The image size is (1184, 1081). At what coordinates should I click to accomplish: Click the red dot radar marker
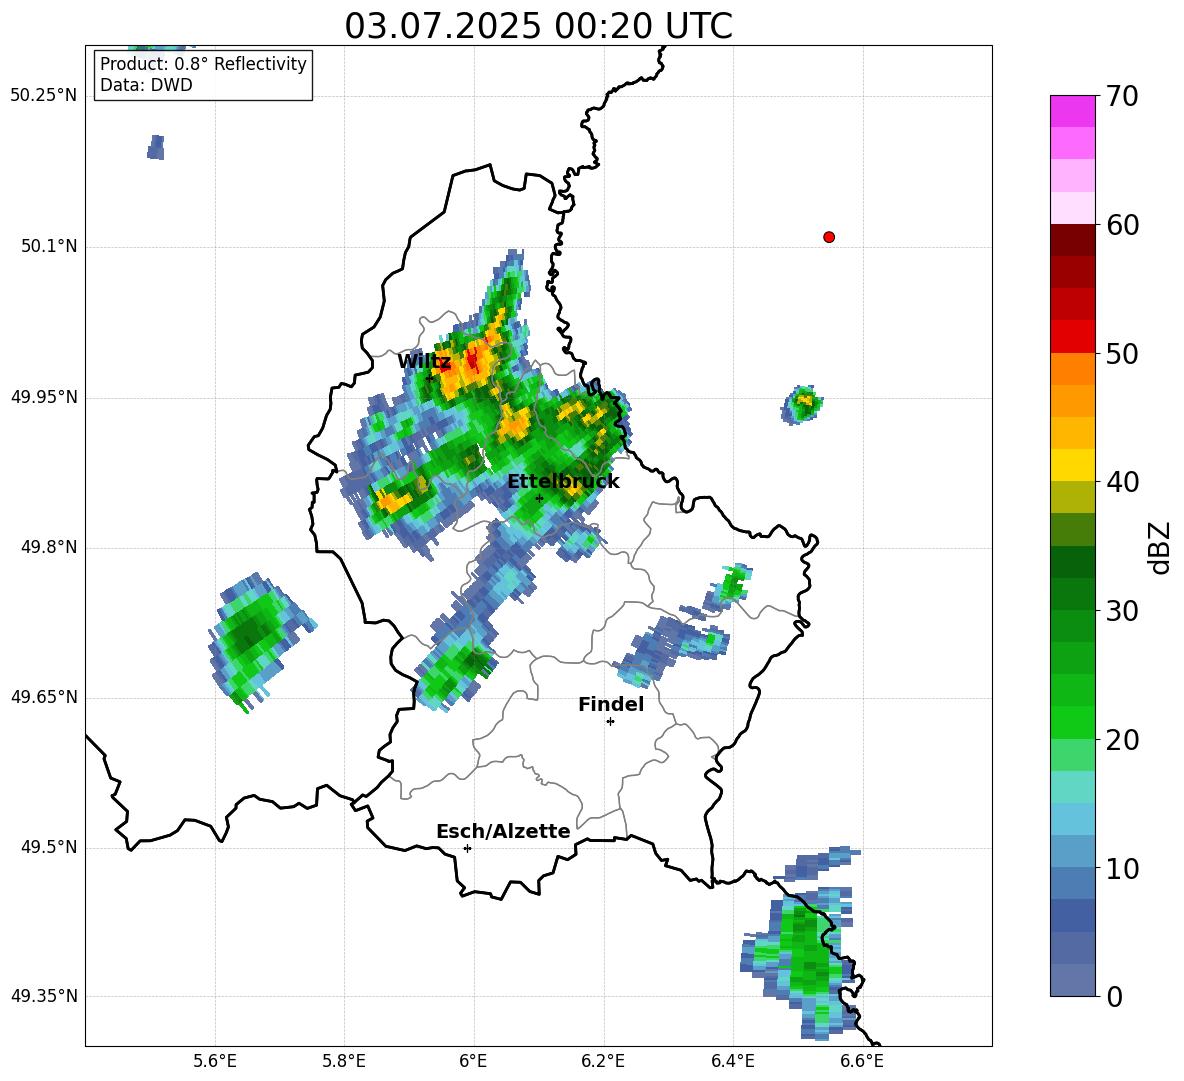click(828, 237)
